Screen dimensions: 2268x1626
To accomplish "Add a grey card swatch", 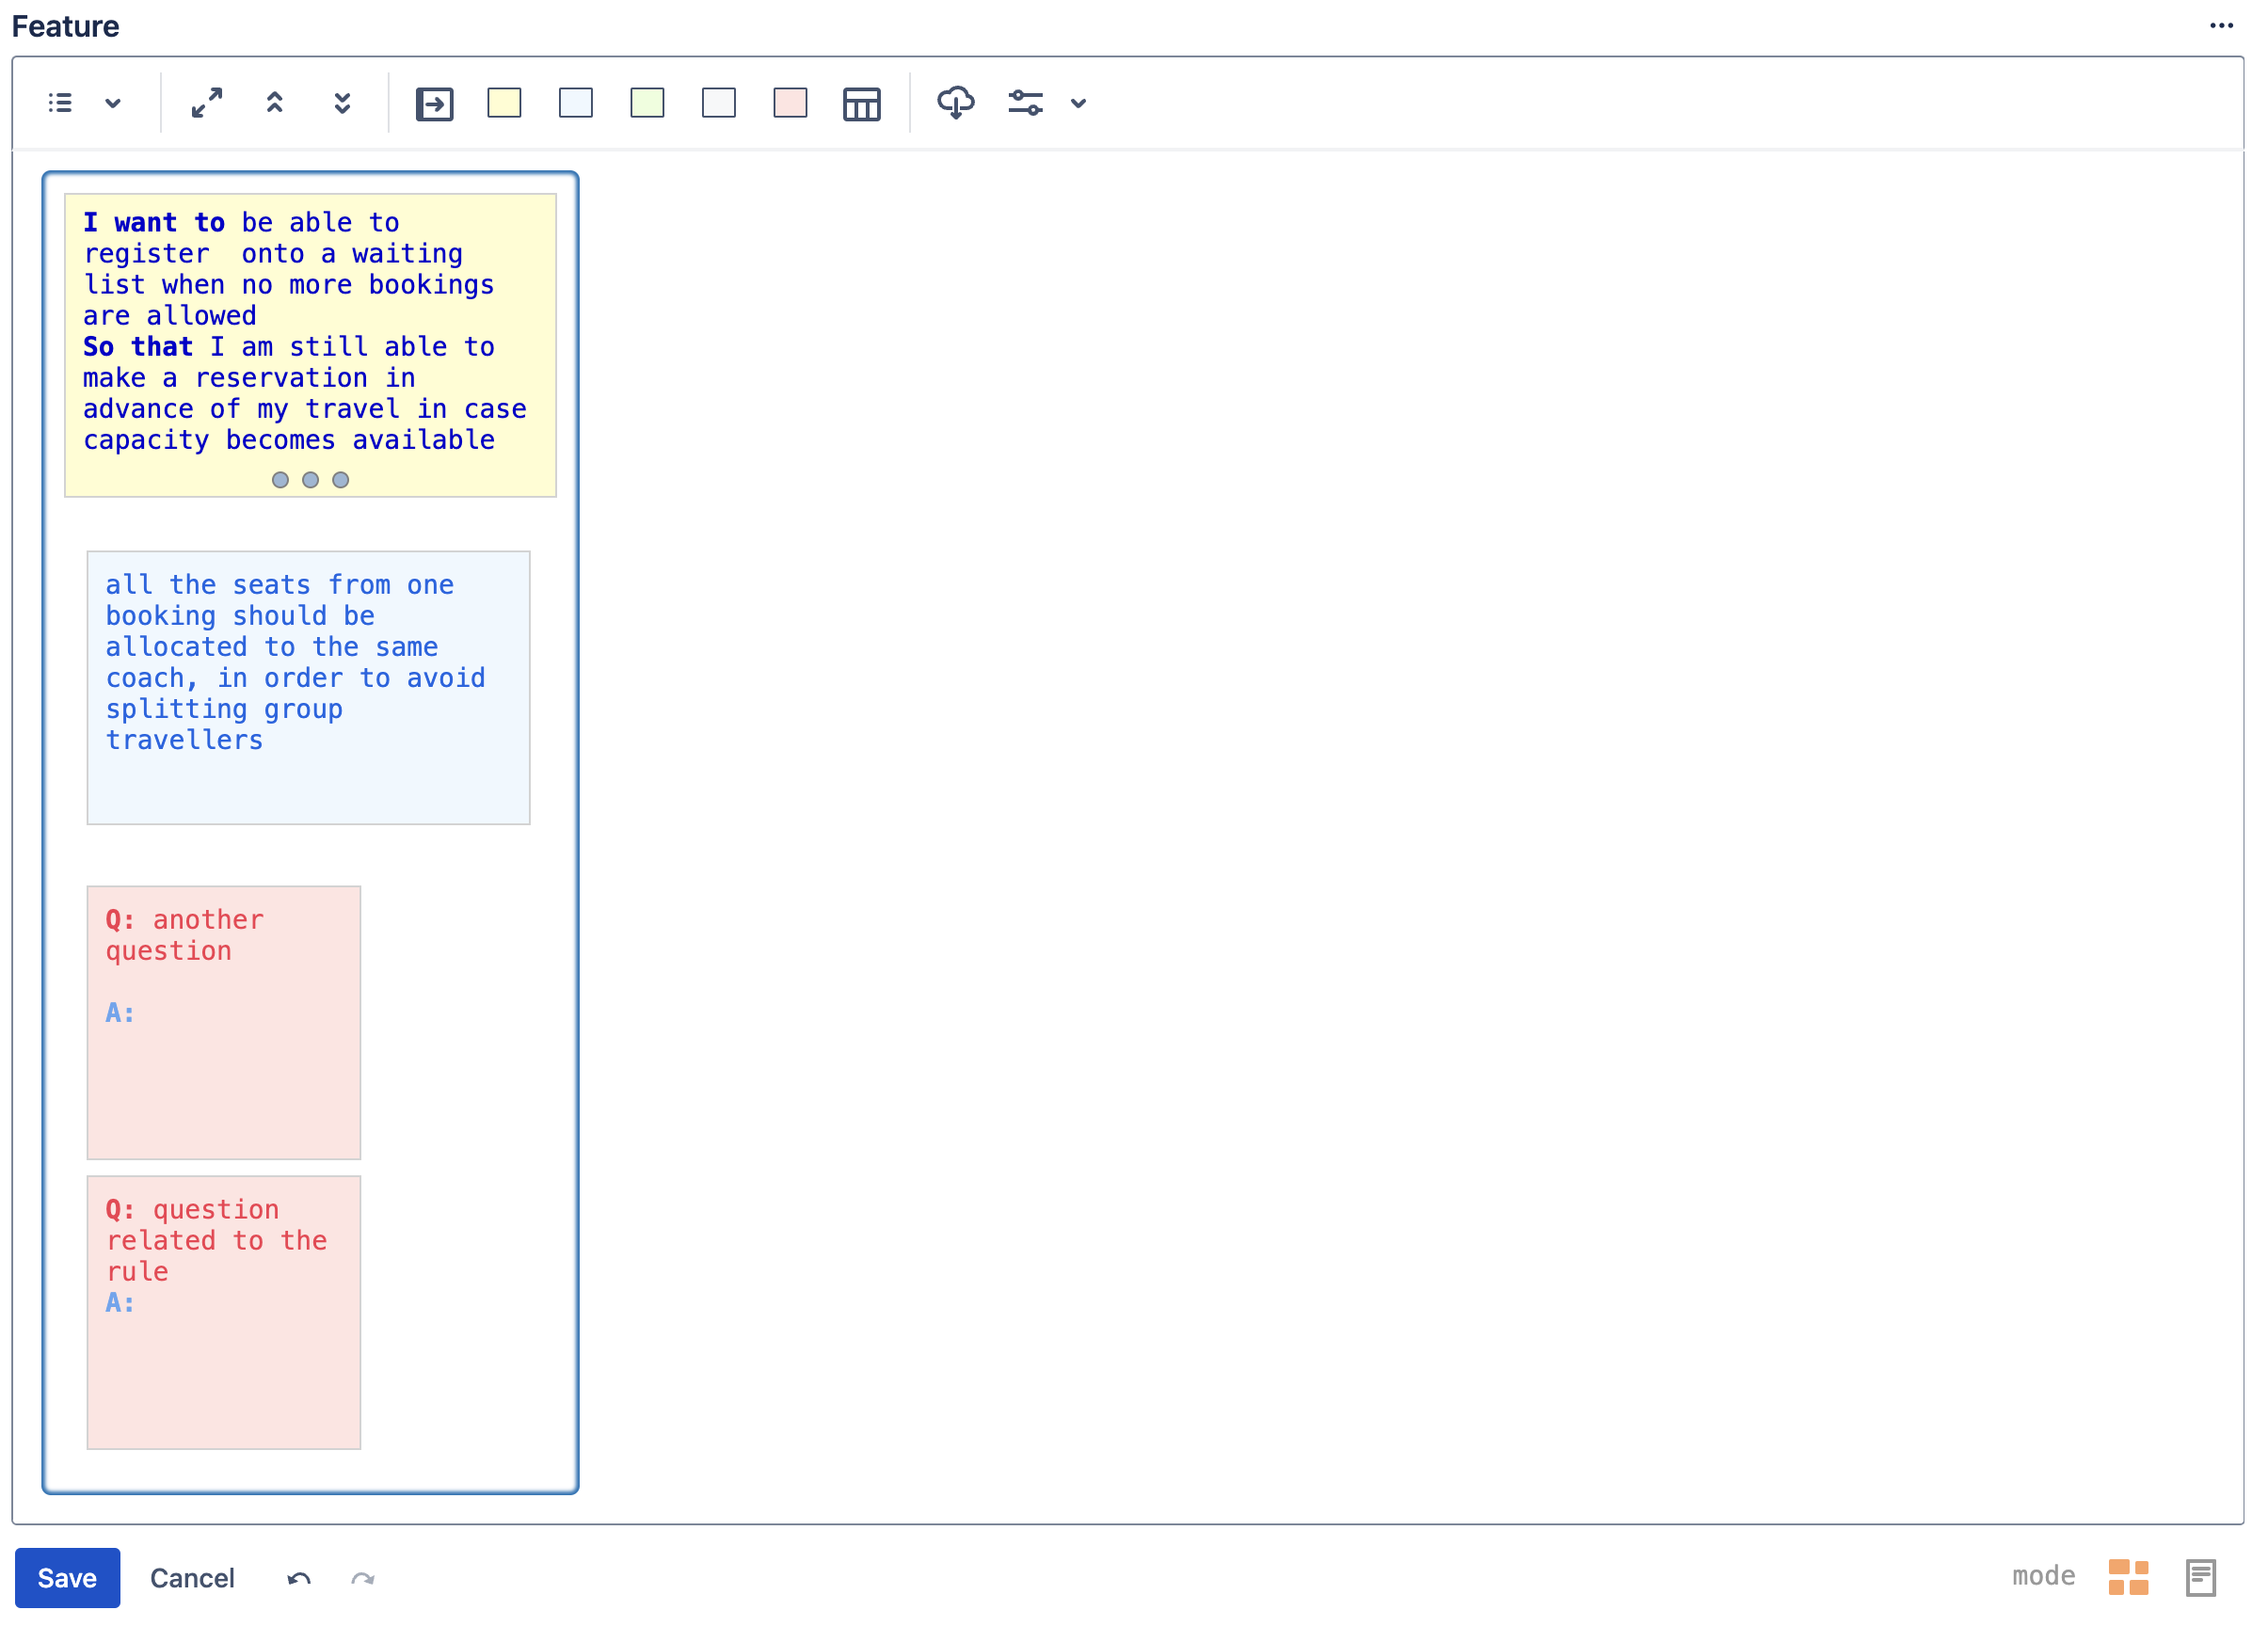I will click(x=719, y=103).
